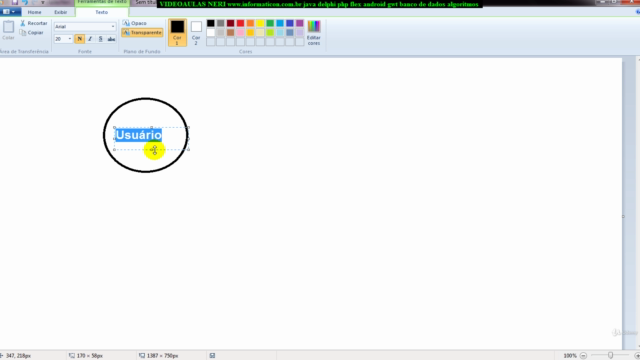
Task: Click the save icon in quick access toolbar
Action: coord(15,2)
